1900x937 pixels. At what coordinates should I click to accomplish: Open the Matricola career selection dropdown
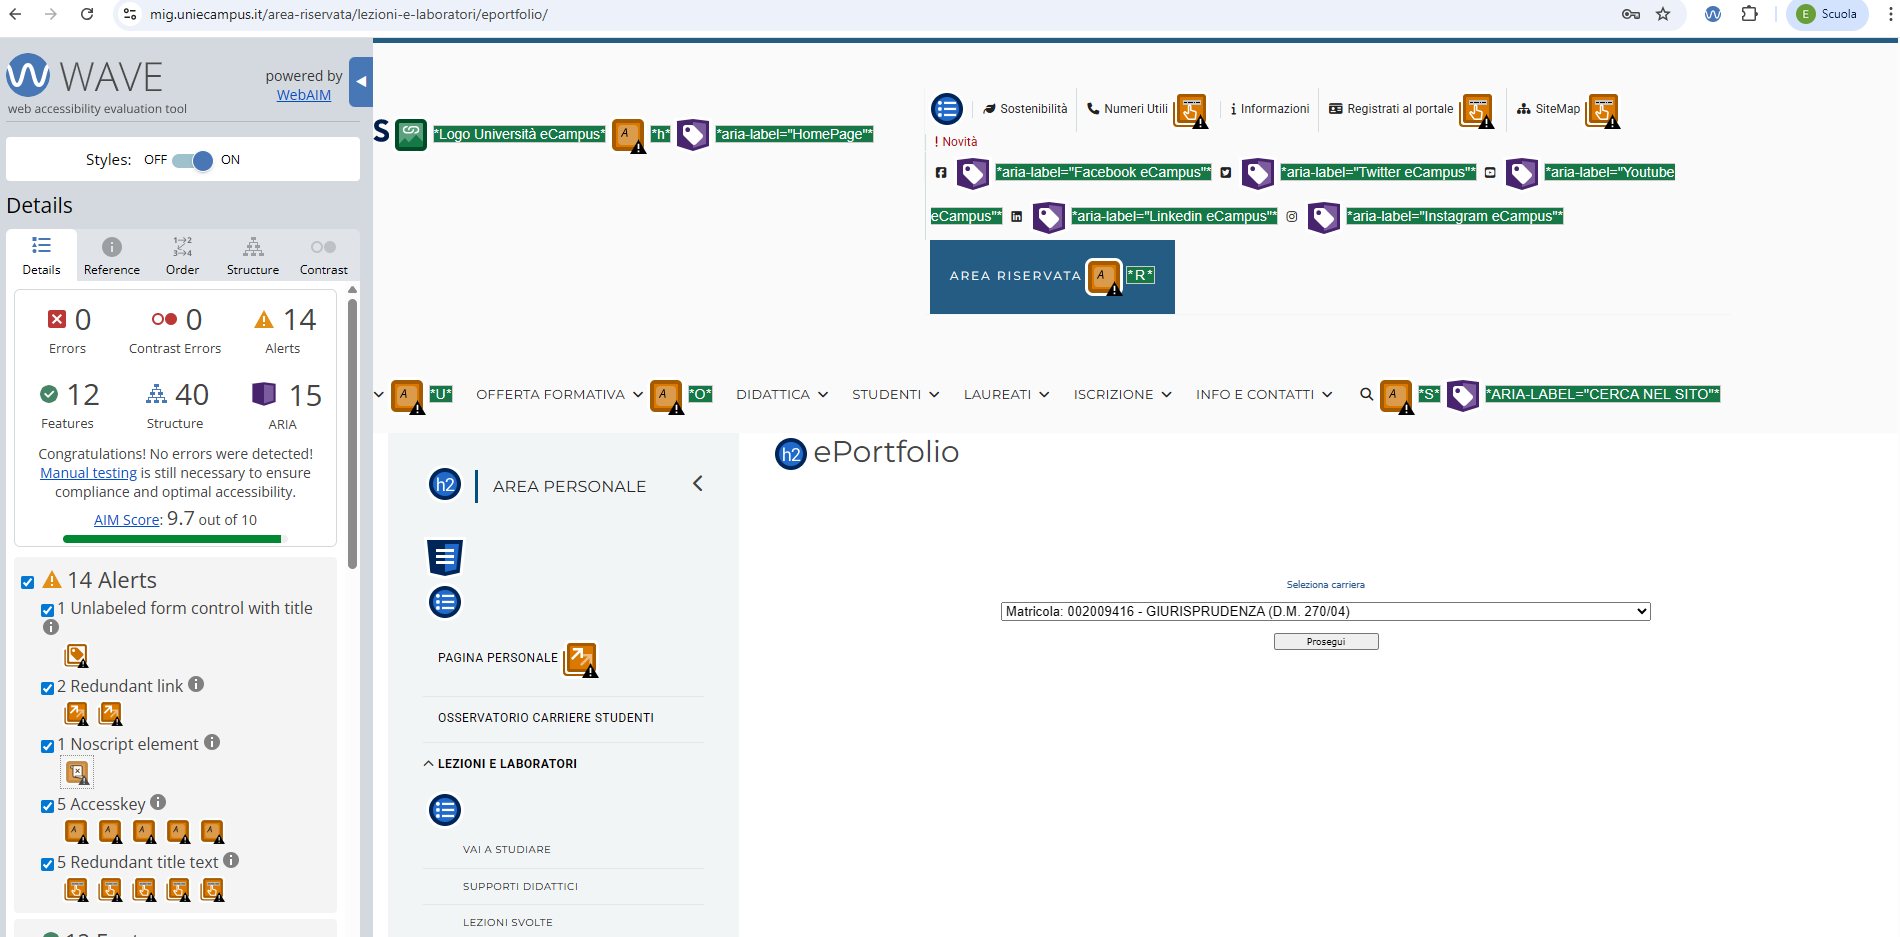pos(1325,611)
